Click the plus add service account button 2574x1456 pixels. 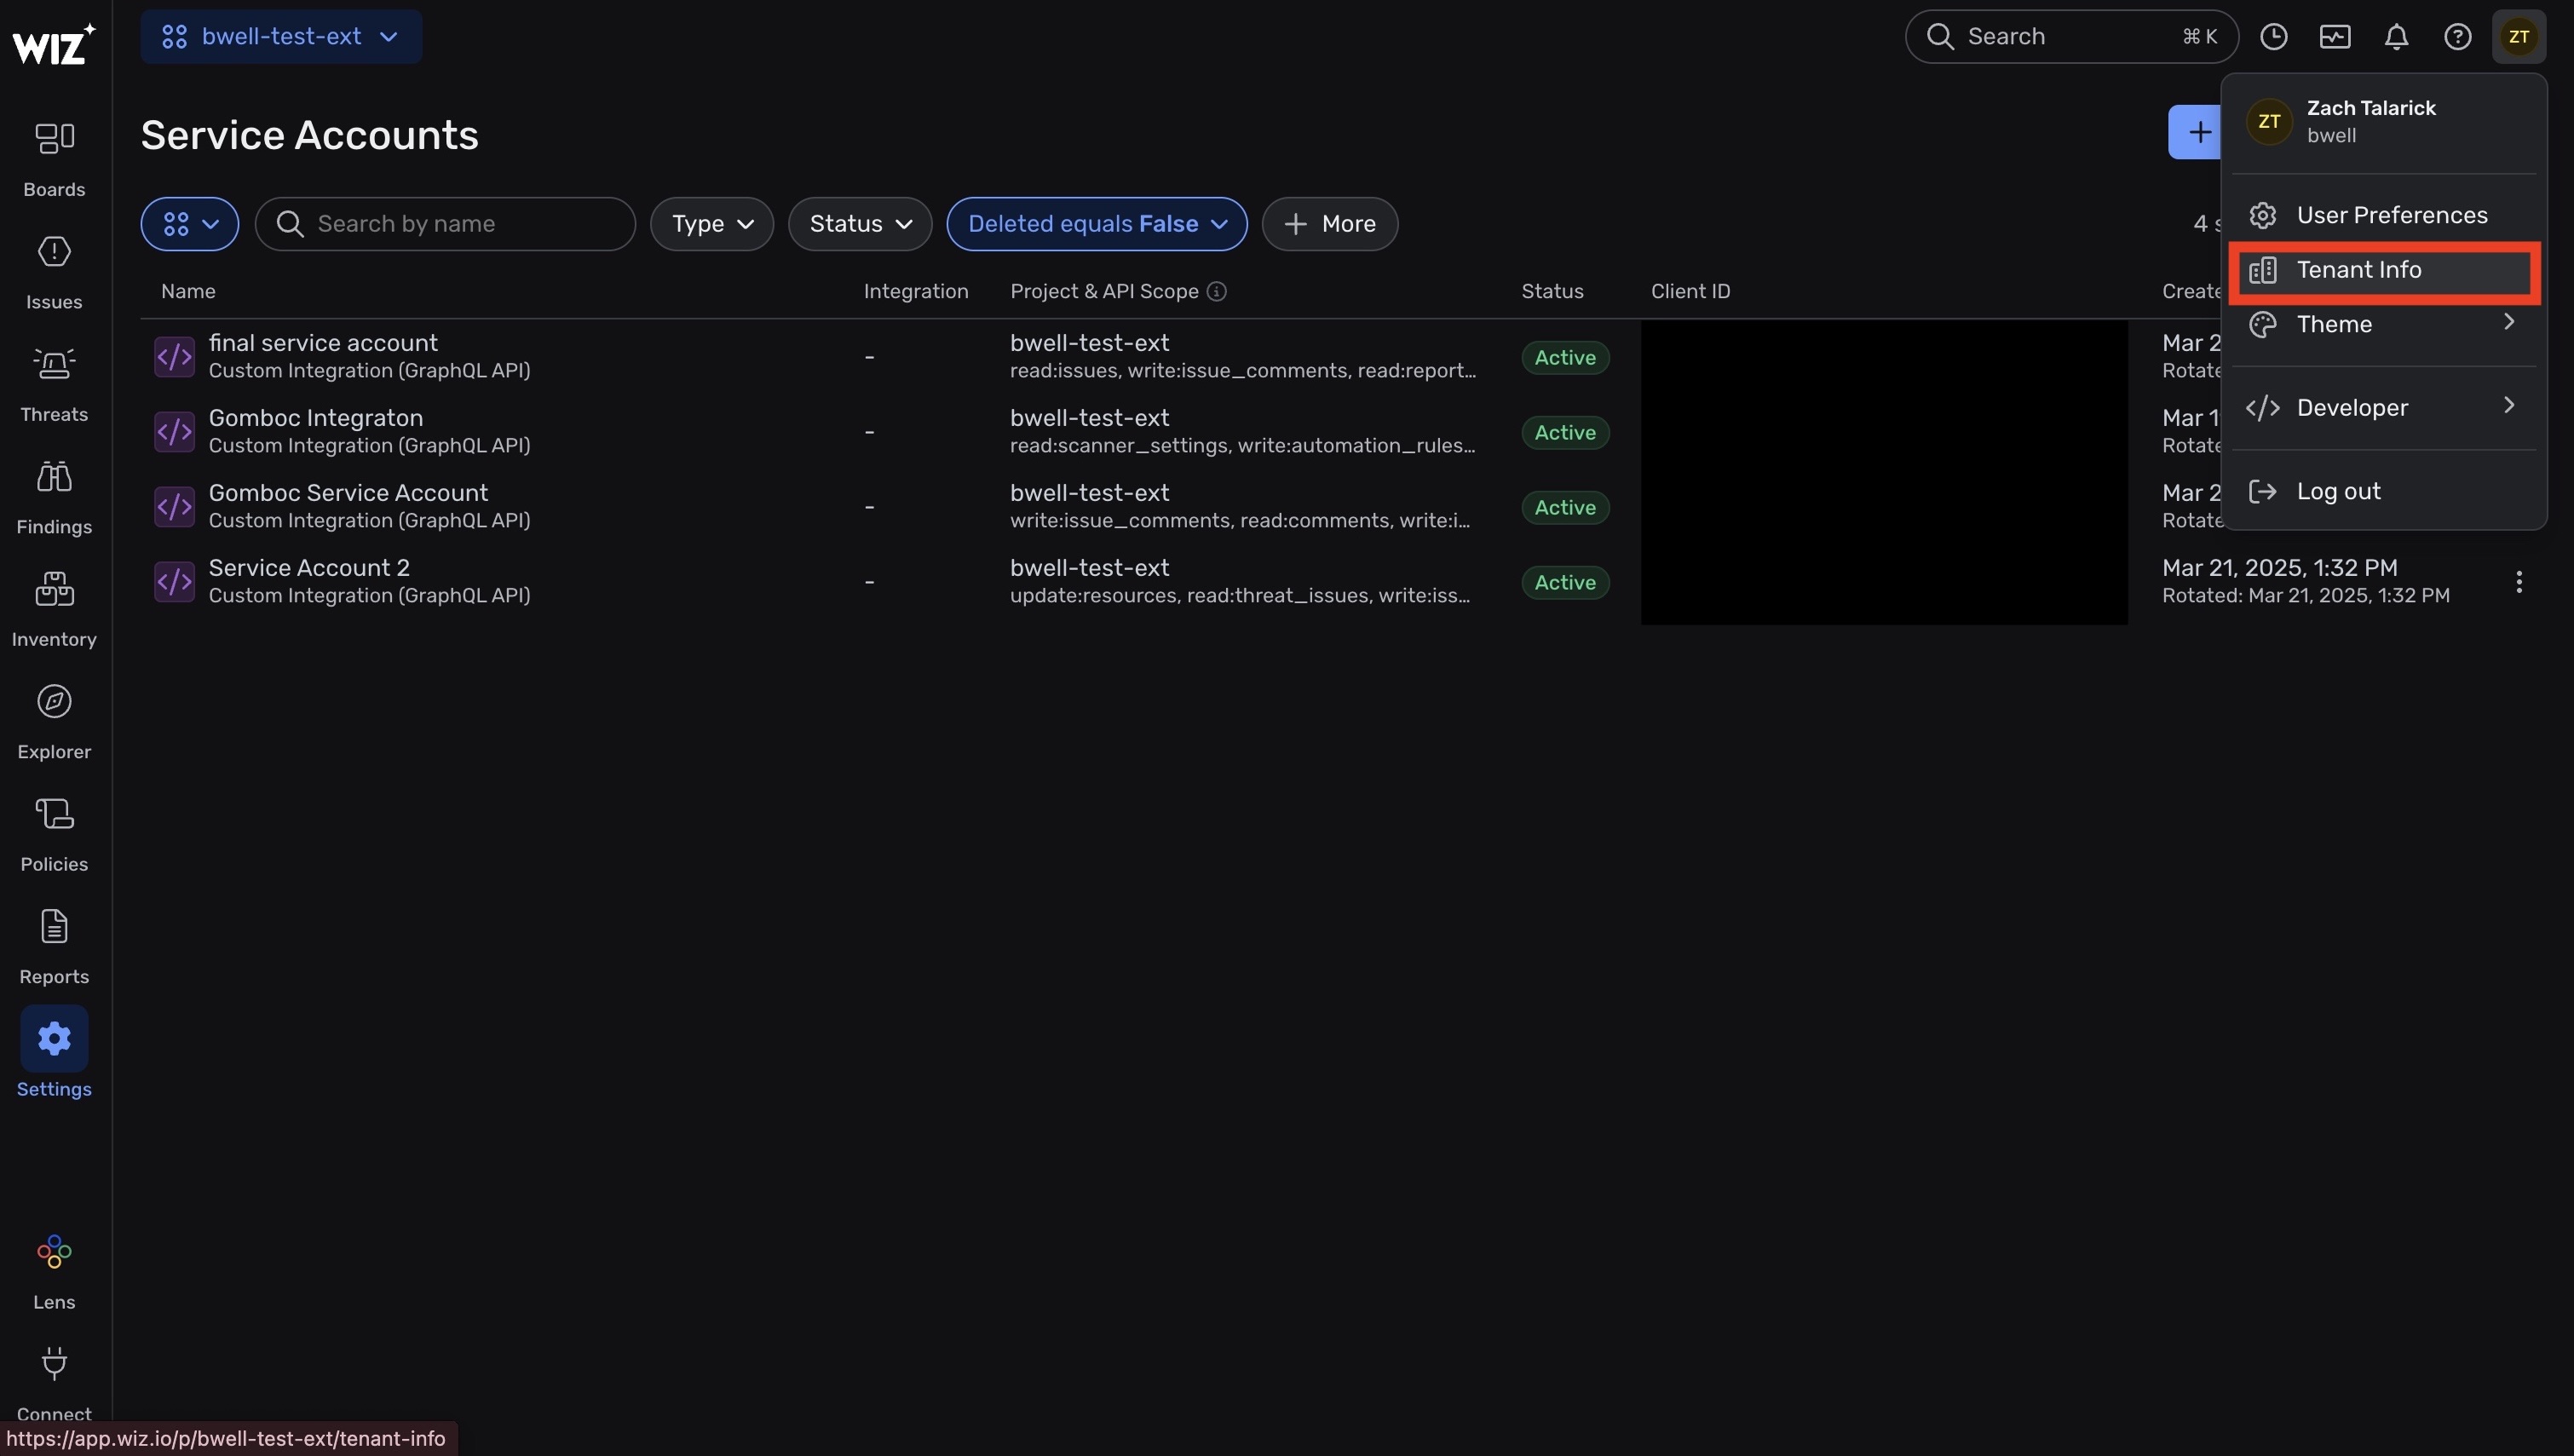[2196, 132]
